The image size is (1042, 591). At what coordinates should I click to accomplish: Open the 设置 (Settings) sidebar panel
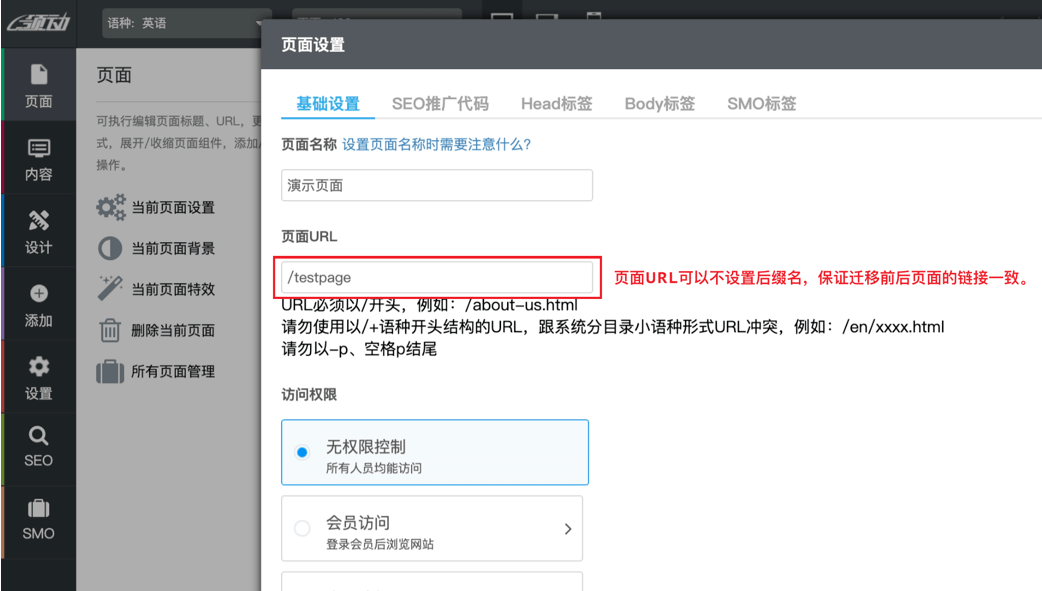39,378
